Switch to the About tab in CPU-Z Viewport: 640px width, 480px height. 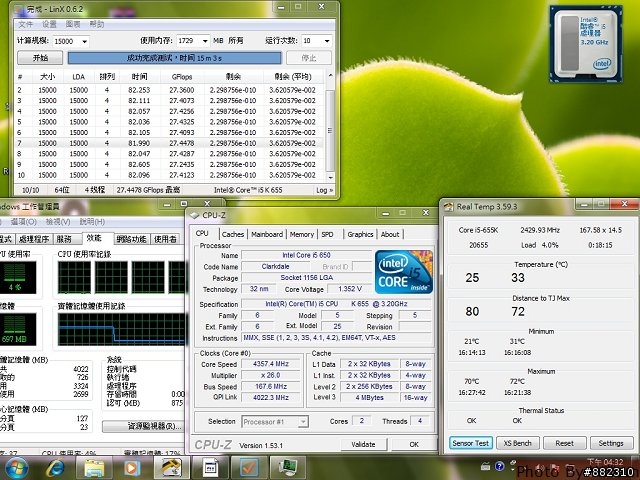390,234
